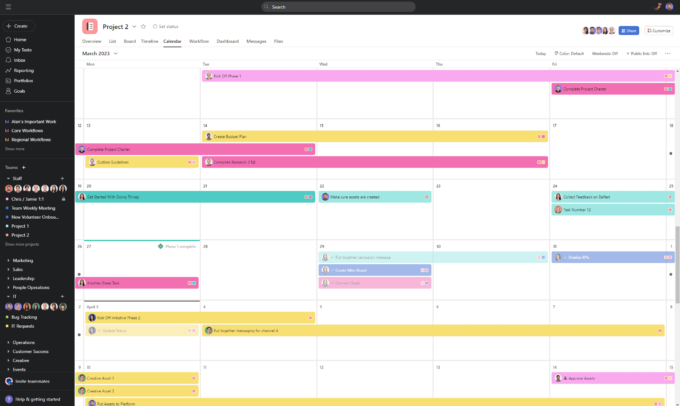The image size is (680, 406).
Task: Switch to the Timeline tab
Action: [x=149, y=41]
